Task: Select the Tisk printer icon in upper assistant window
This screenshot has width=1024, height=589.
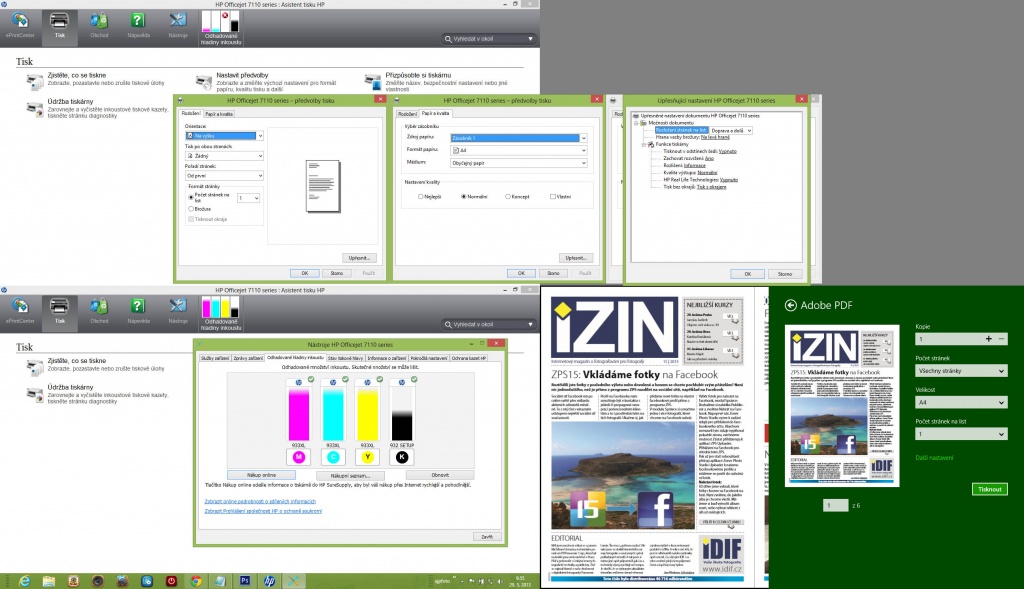Action: coord(59,26)
